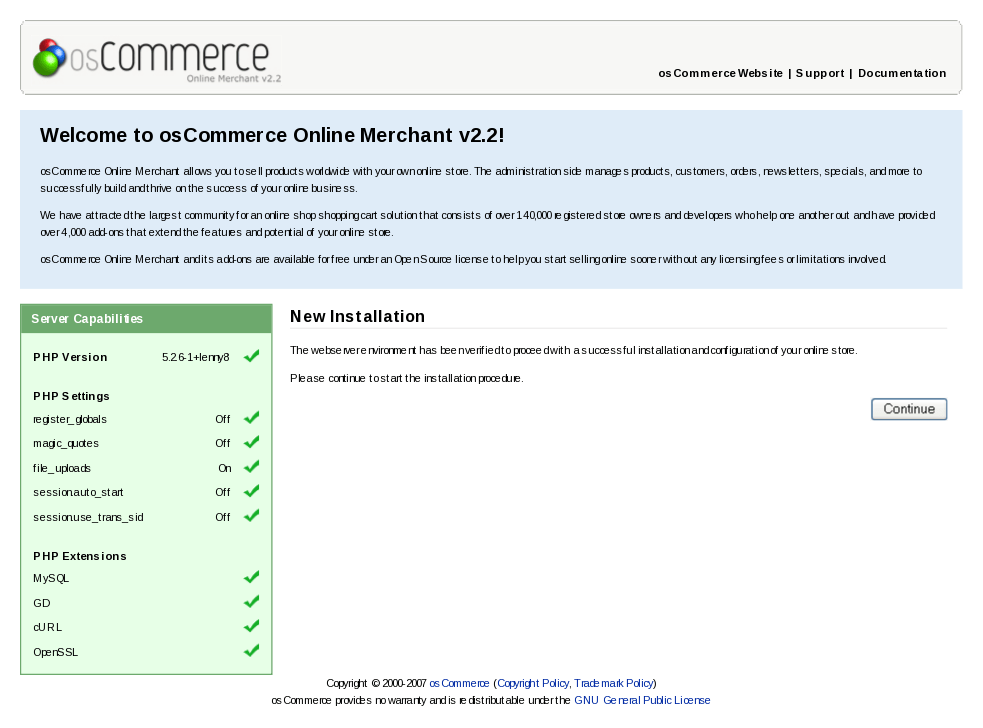Click the PHP Version green checkmark
983x728 pixels.
251,356
